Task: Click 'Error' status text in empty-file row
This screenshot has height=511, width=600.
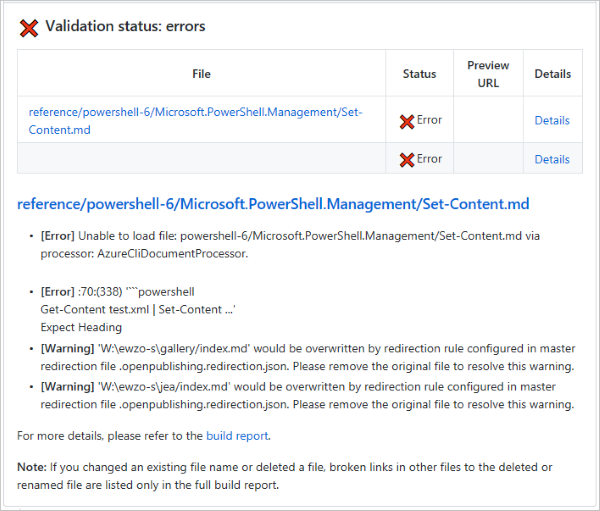Action: coord(429,159)
